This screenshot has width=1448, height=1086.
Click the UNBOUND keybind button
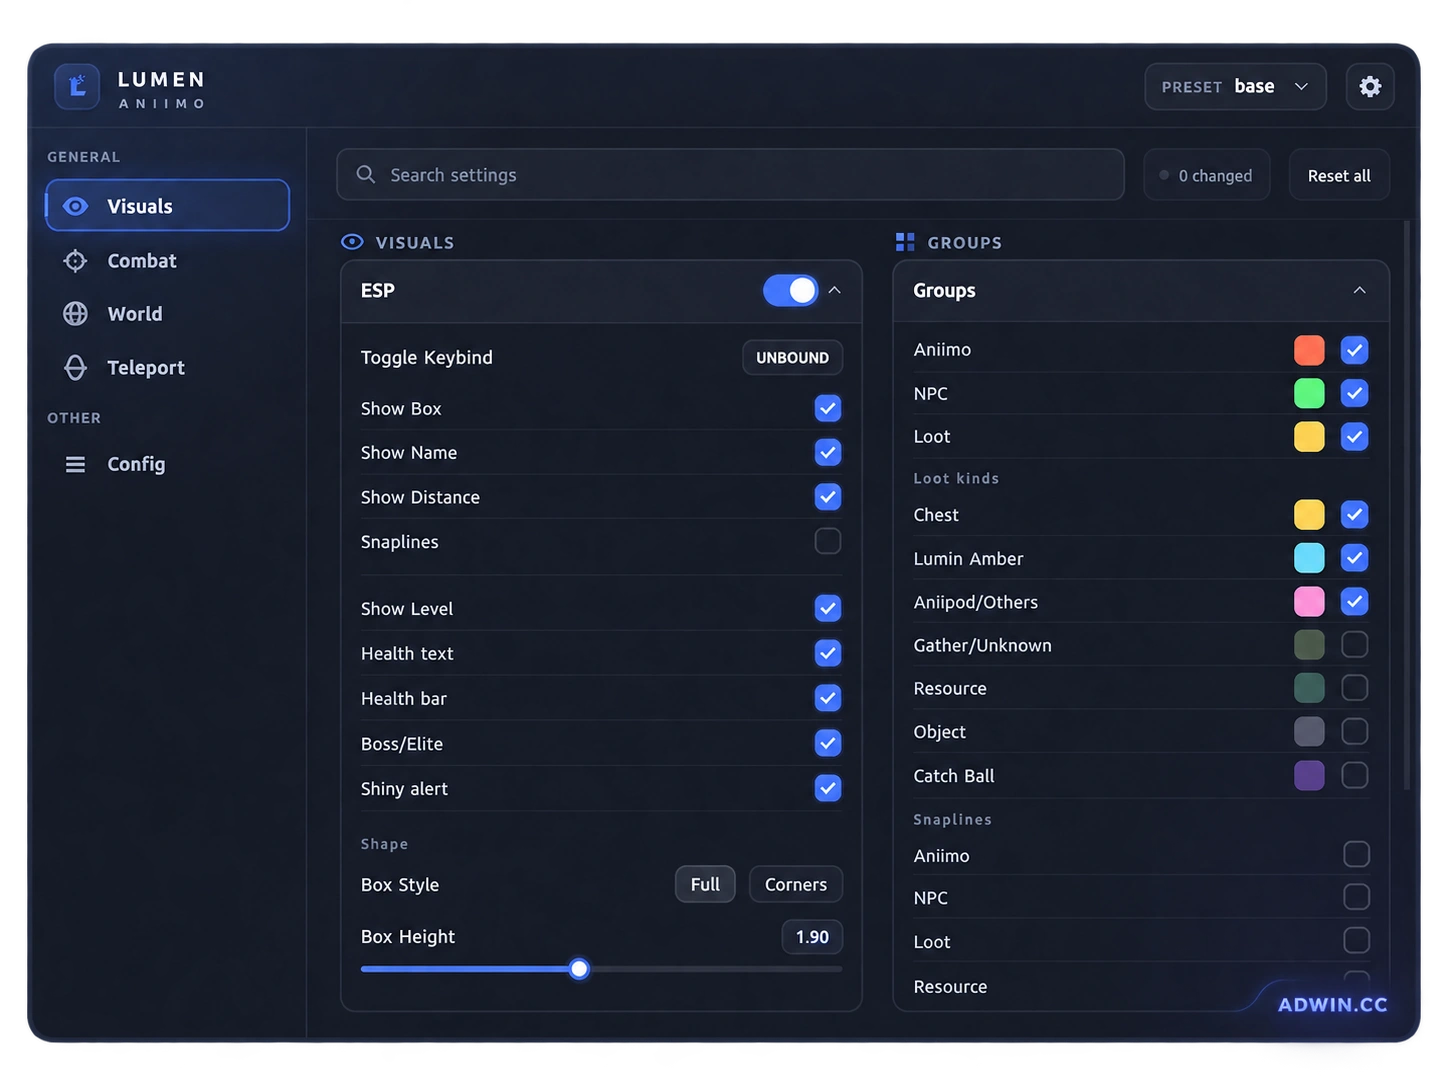(792, 358)
